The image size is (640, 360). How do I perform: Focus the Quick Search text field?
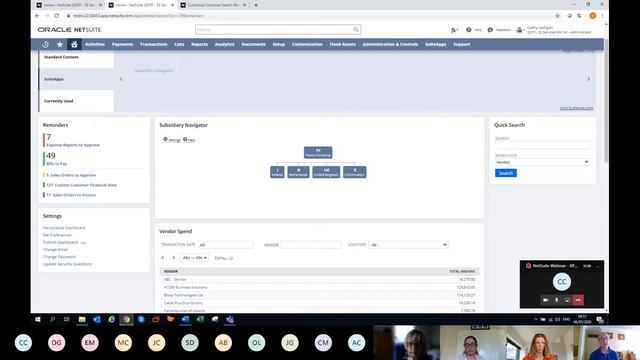point(542,145)
